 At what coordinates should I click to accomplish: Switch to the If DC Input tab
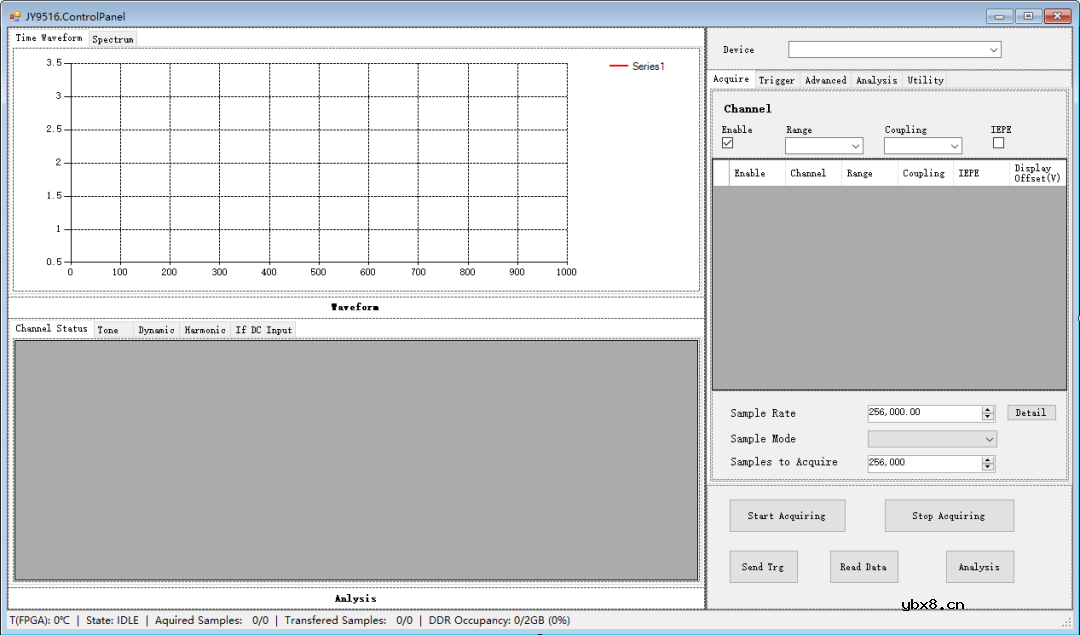(264, 330)
